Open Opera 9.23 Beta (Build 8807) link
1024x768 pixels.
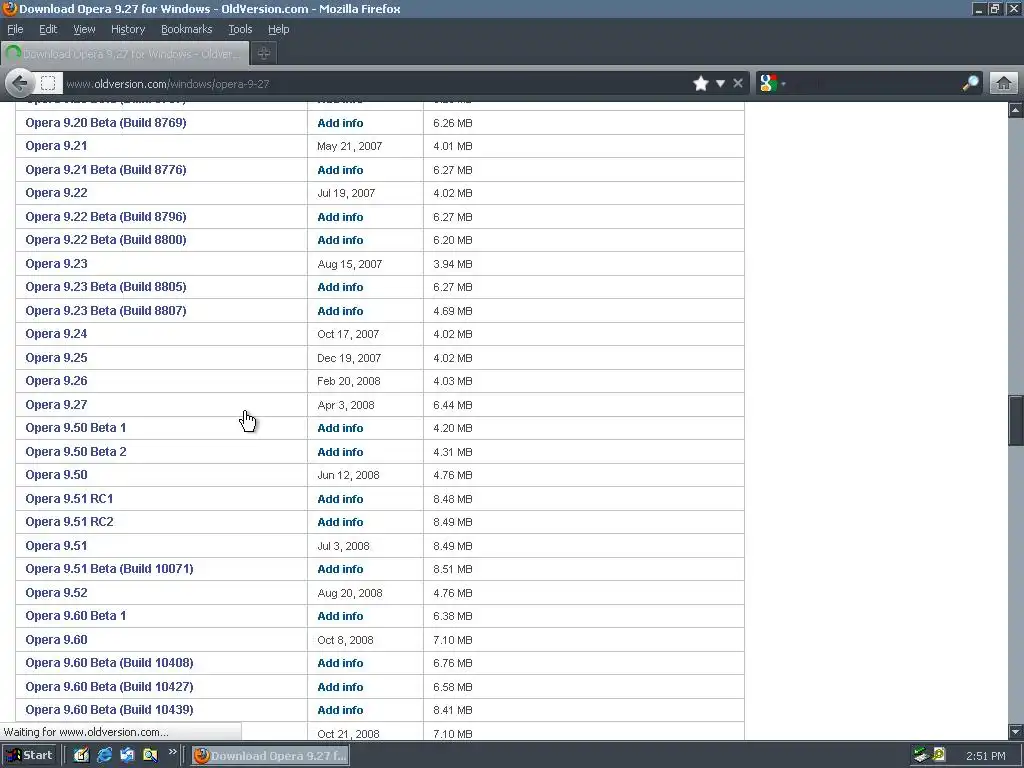pyautogui.click(x=106, y=311)
